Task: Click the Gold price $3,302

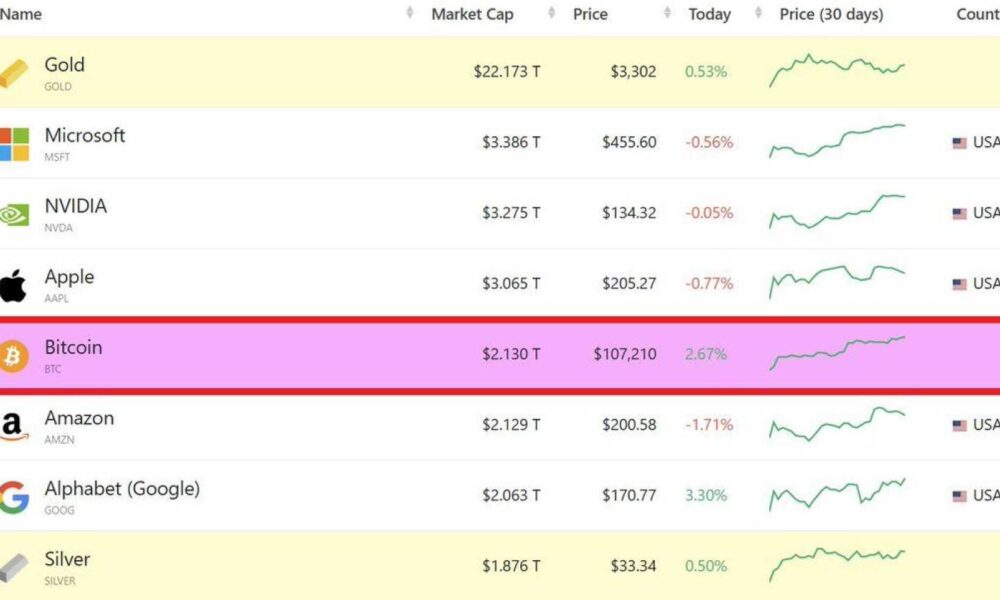Action: pyautogui.click(x=633, y=71)
